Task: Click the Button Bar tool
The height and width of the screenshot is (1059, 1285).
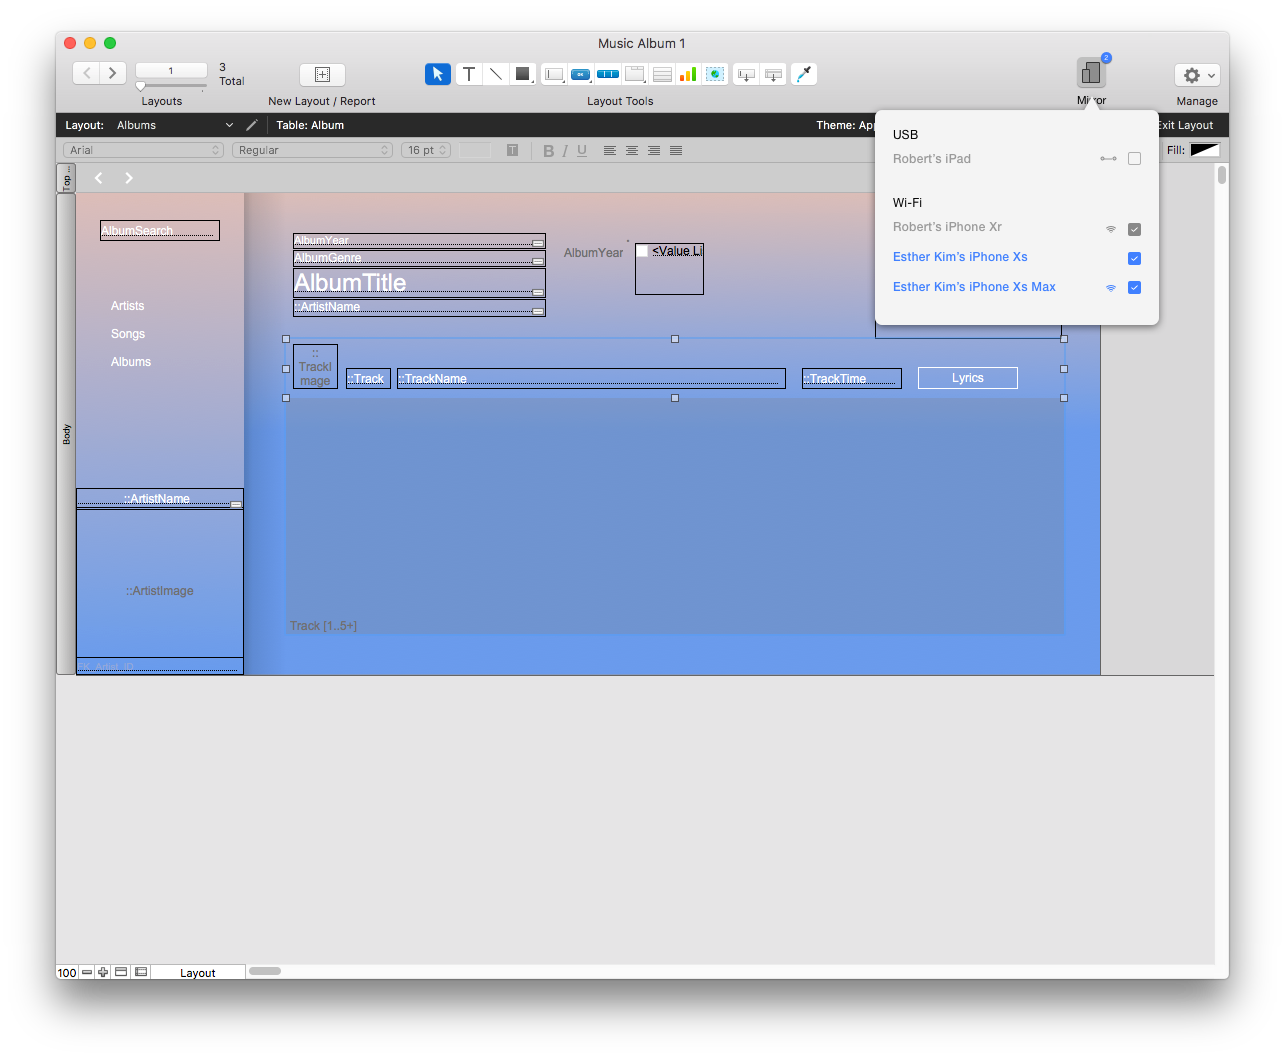Action: 608,74
